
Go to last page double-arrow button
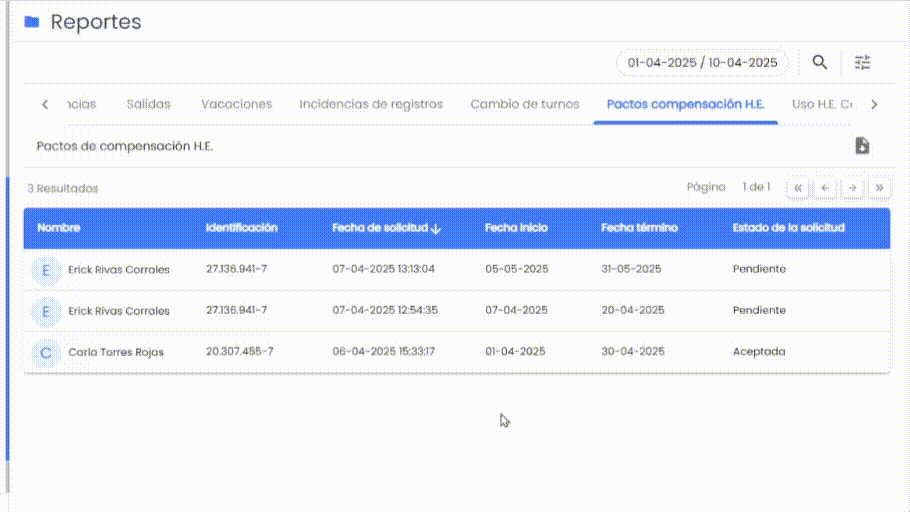click(879, 188)
